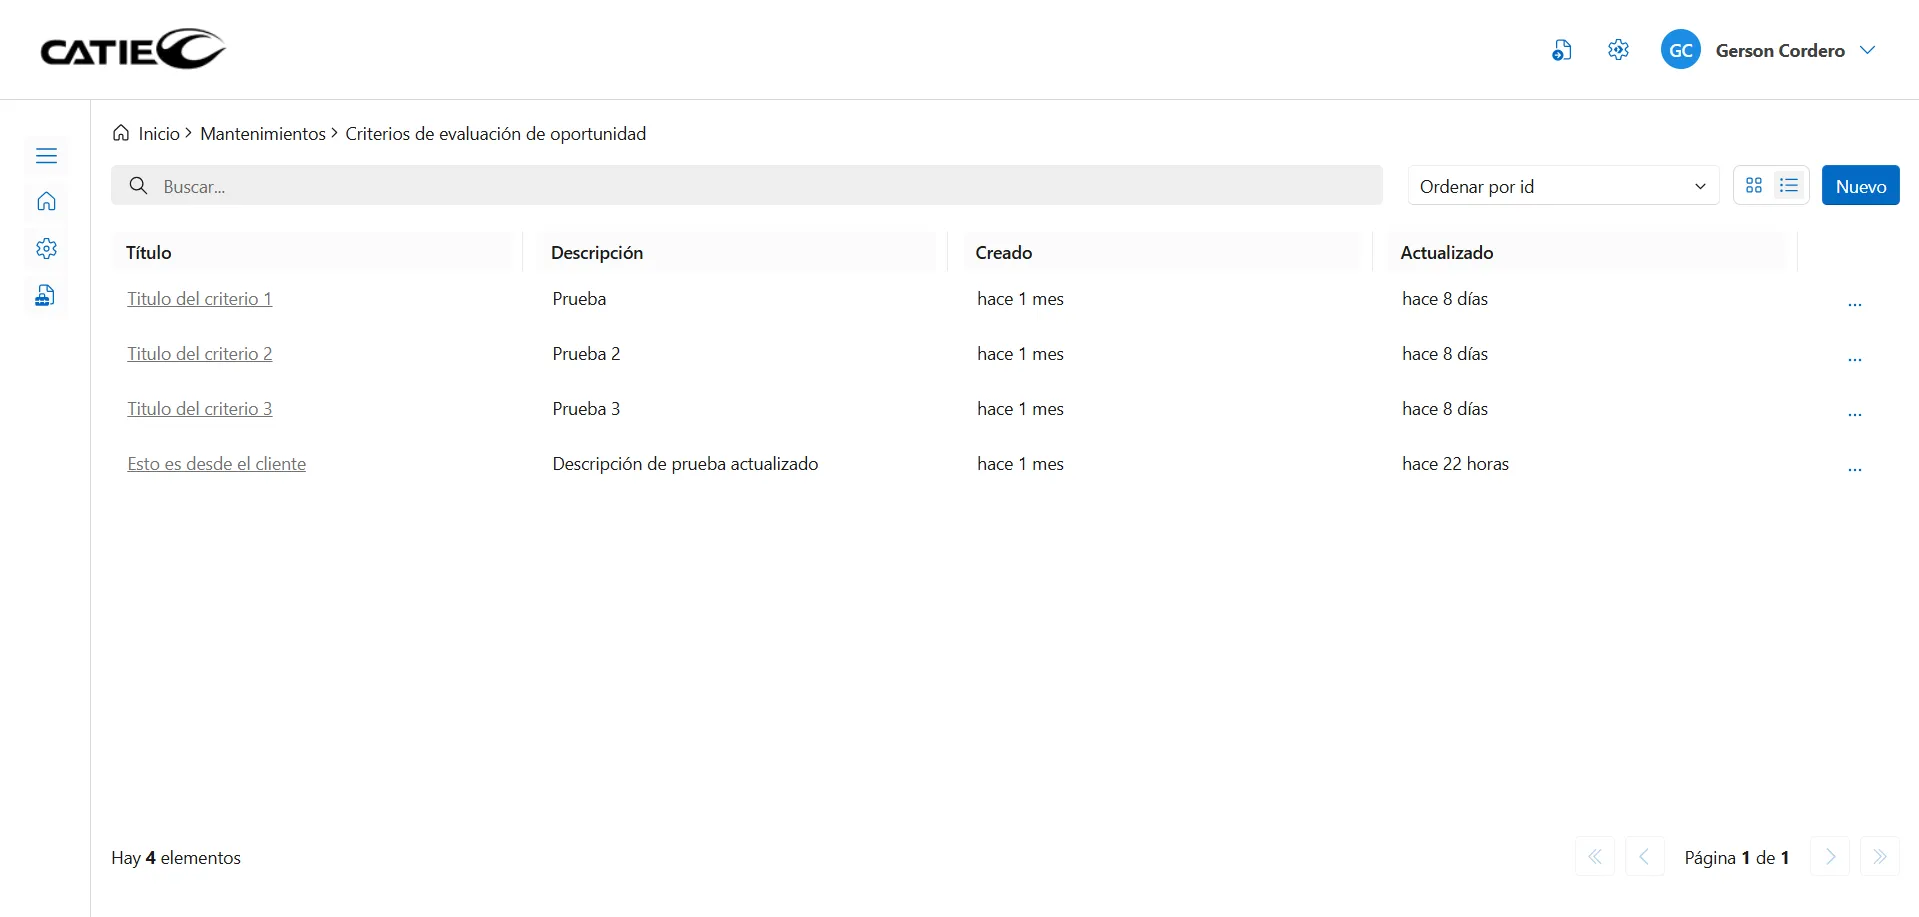Open the settings gear in sidebar
1919x917 pixels.
pos(46,249)
